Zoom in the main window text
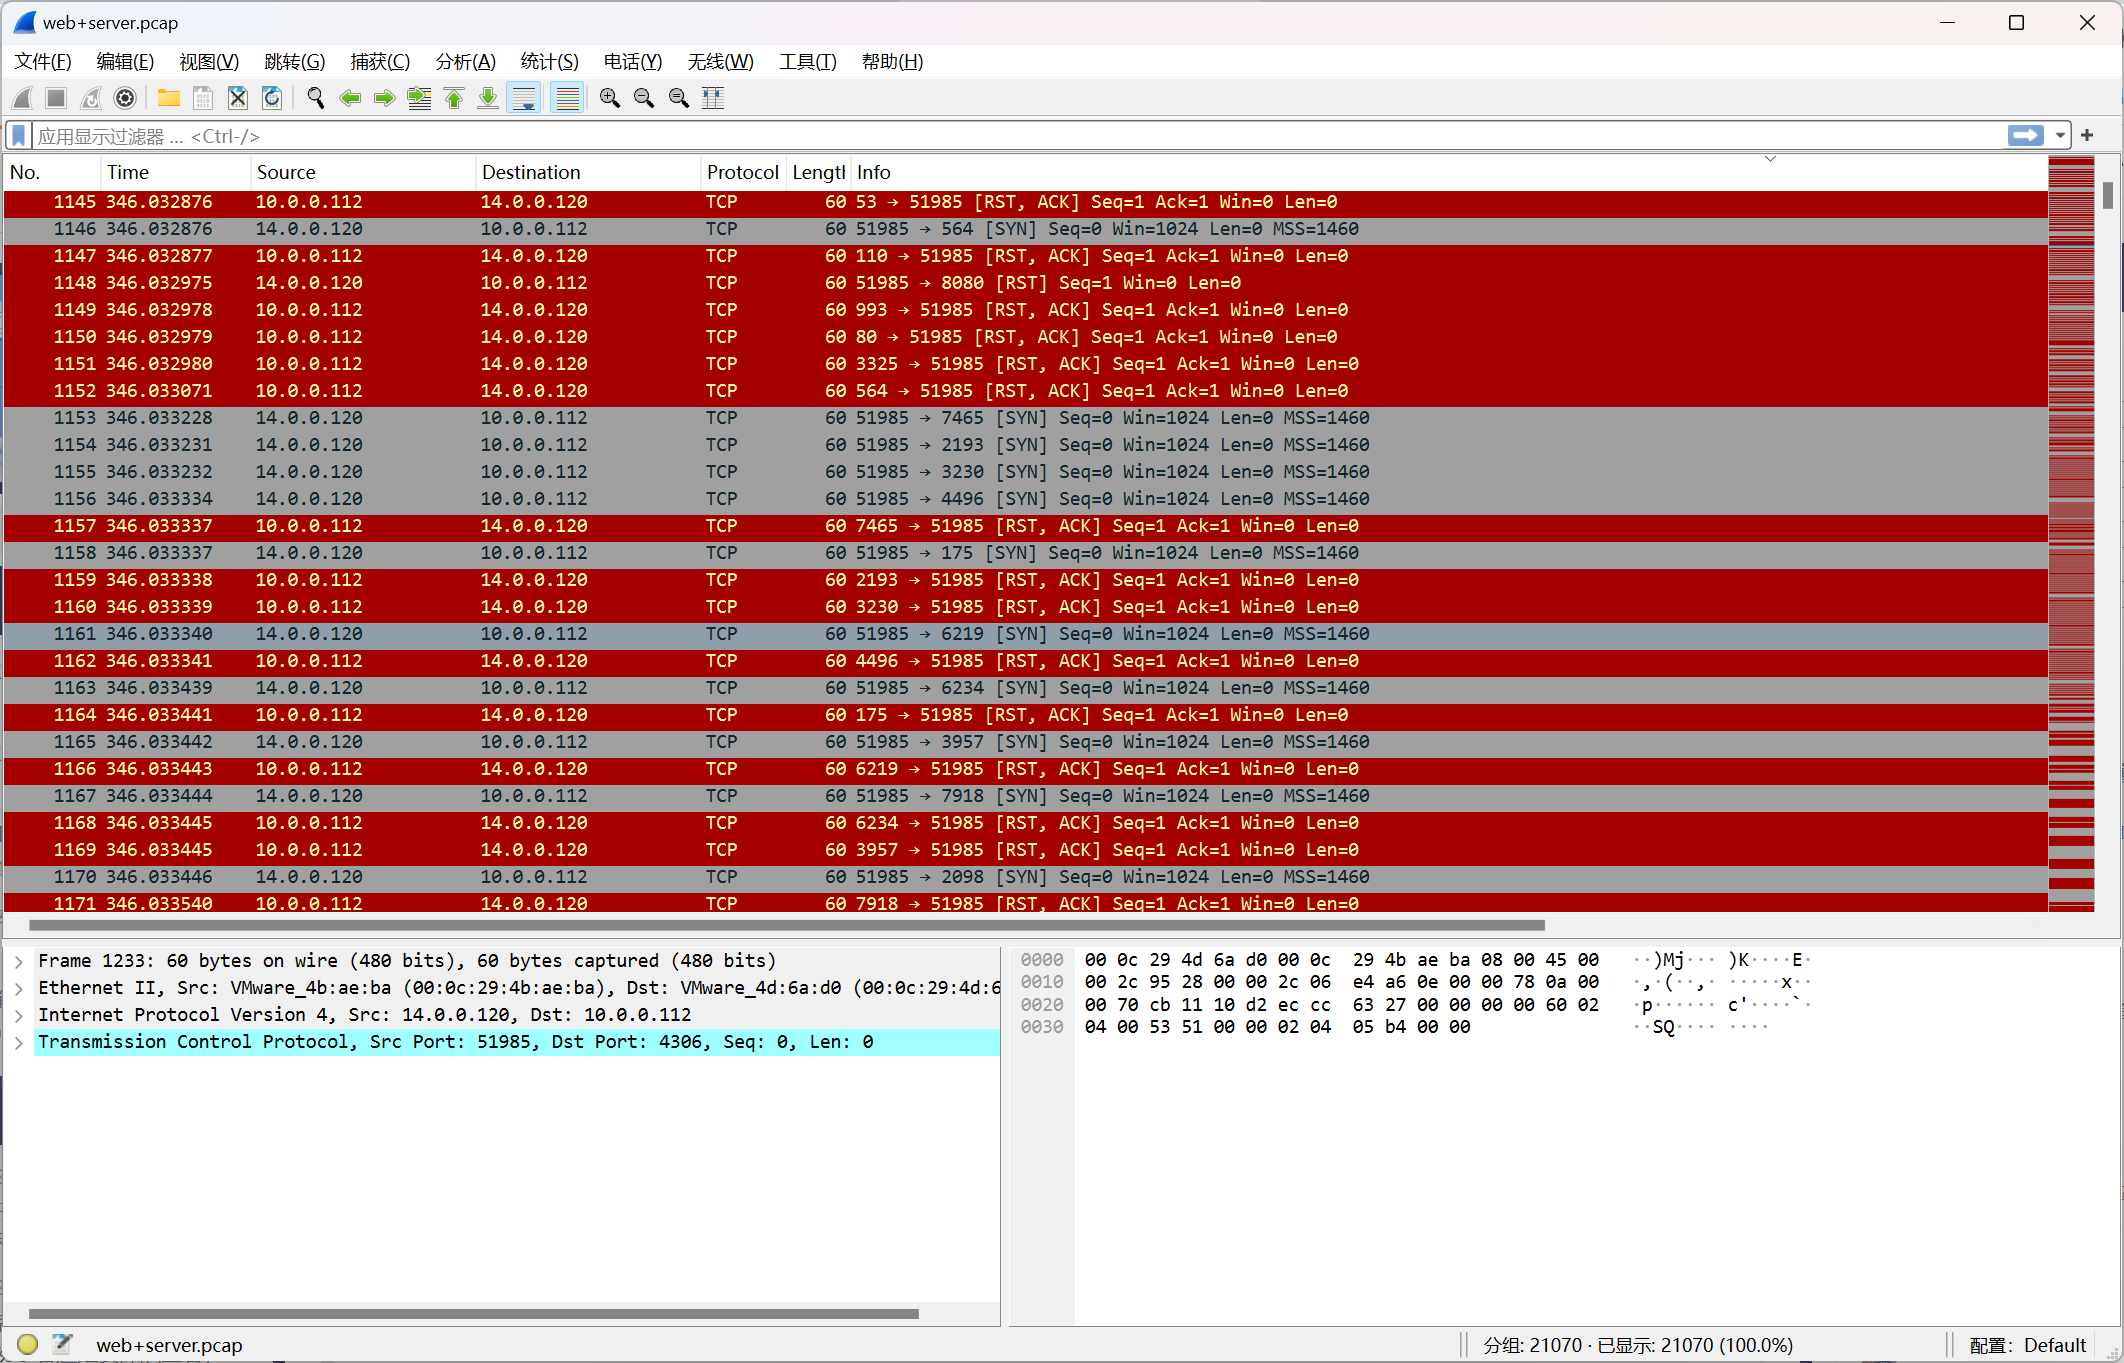The height and width of the screenshot is (1363, 2124). pyautogui.click(x=609, y=98)
